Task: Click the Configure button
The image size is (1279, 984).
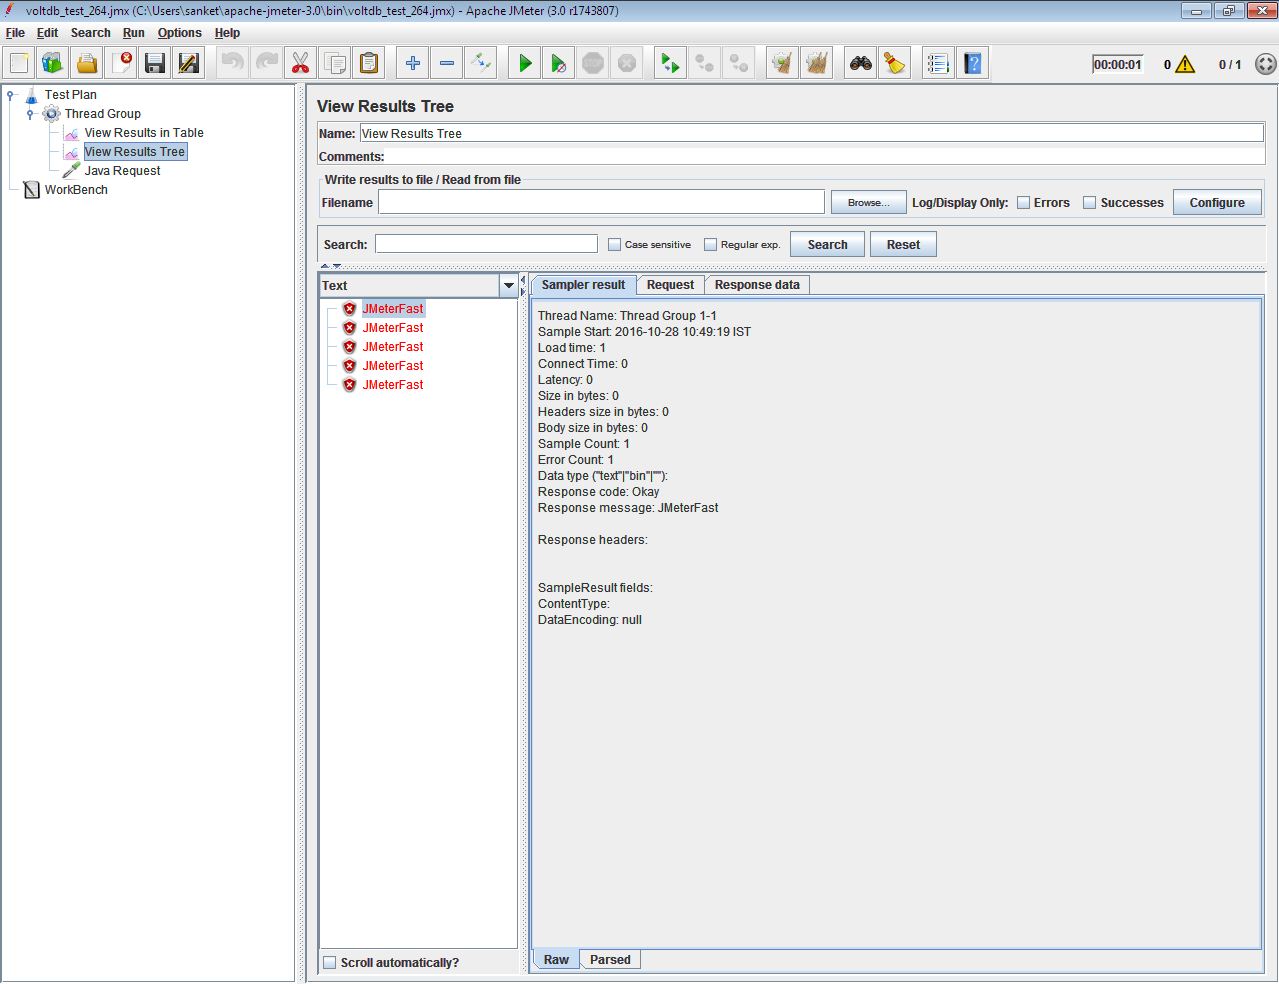Action: tap(1217, 202)
